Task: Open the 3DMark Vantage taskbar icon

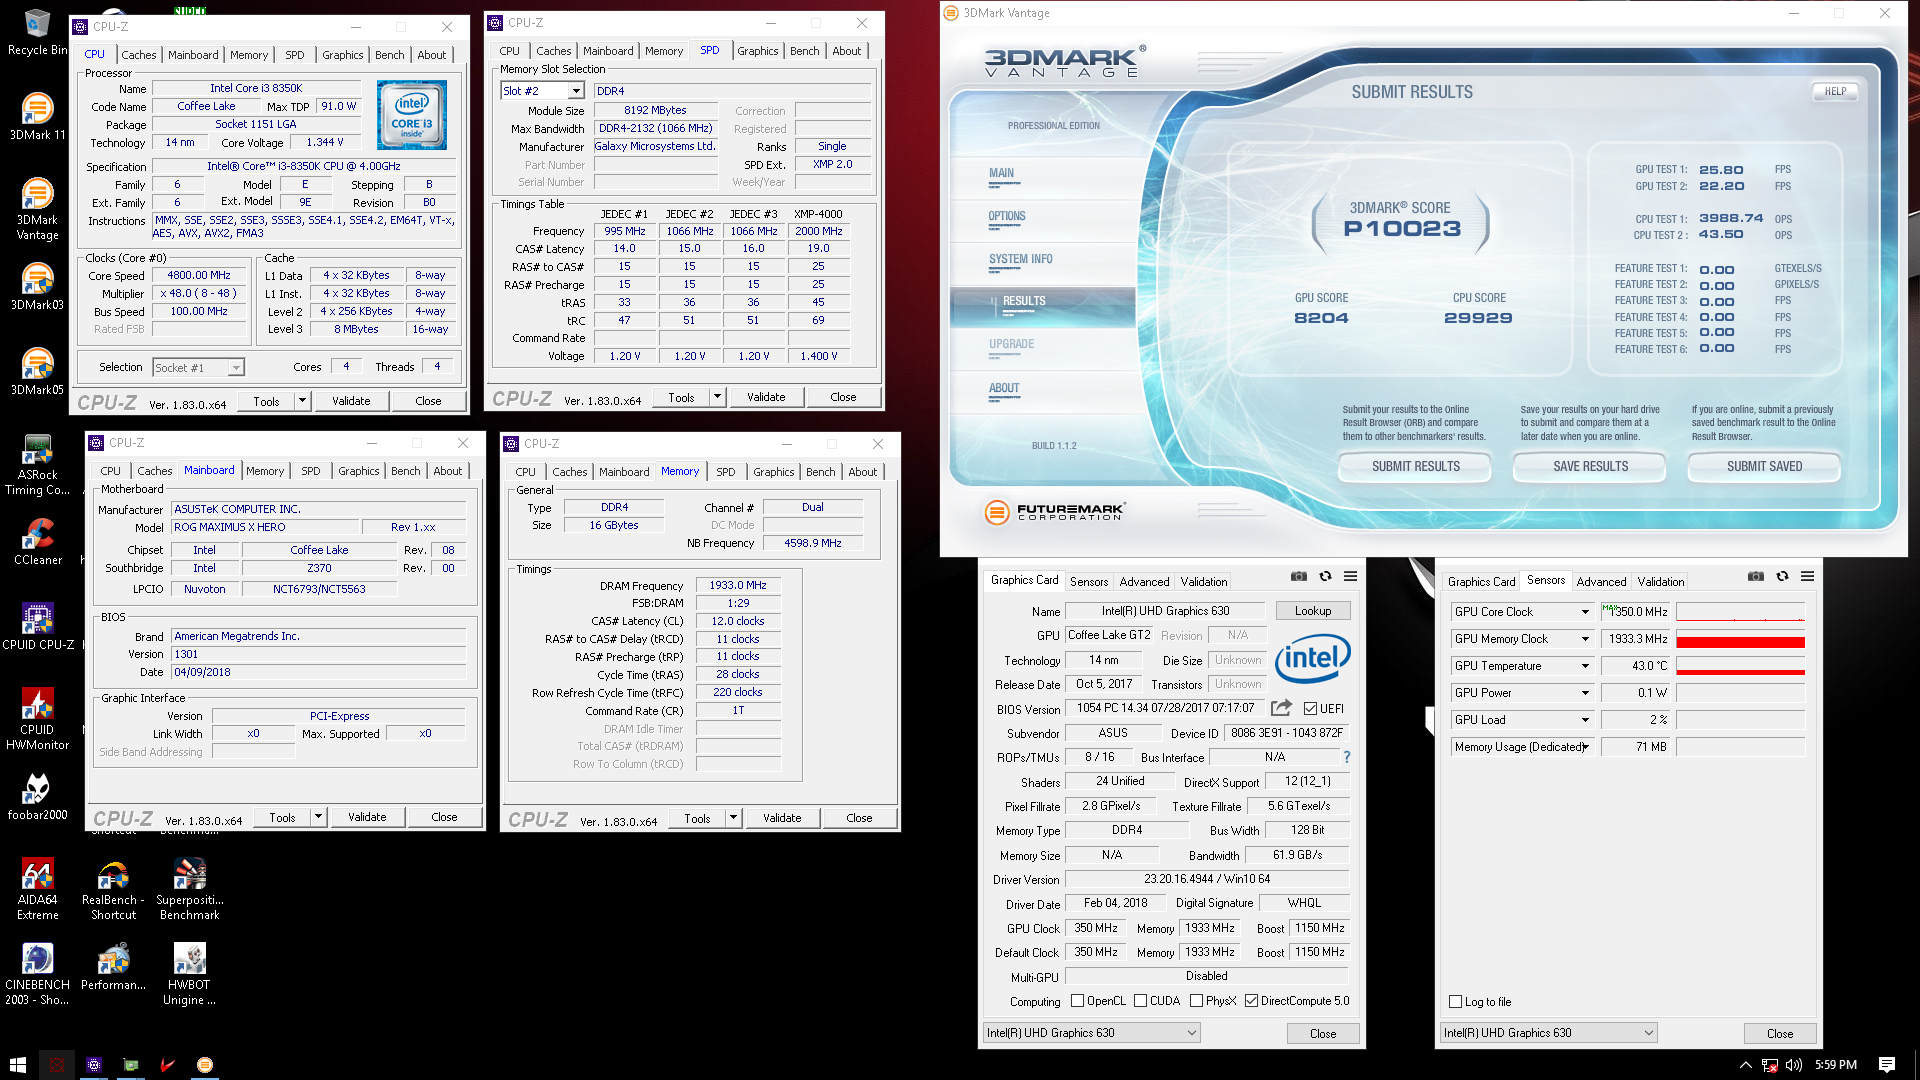Action: tap(205, 1065)
